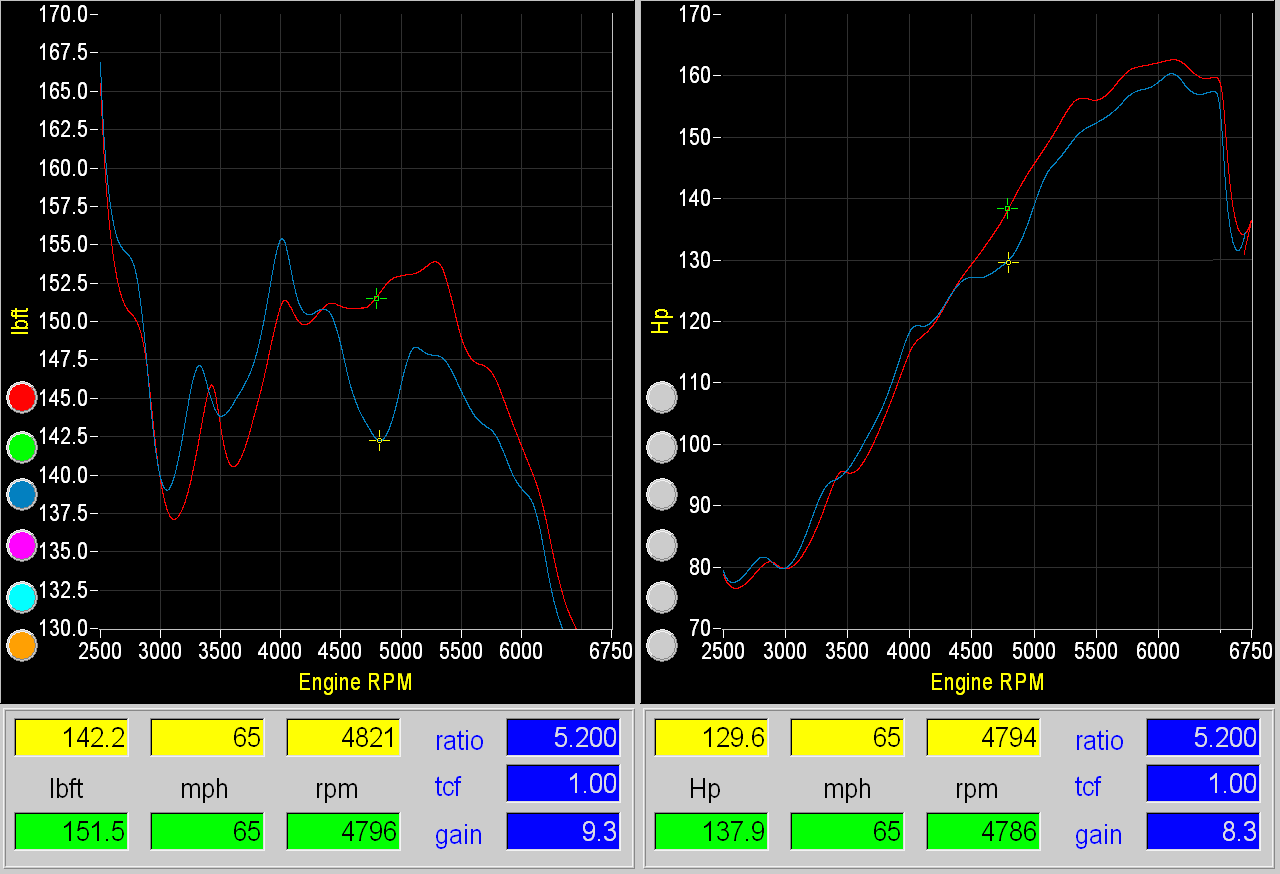Screen dimensions: 1280x874
Task: Click the Engine RPM label under torque graph
Action: click(x=355, y=683)
